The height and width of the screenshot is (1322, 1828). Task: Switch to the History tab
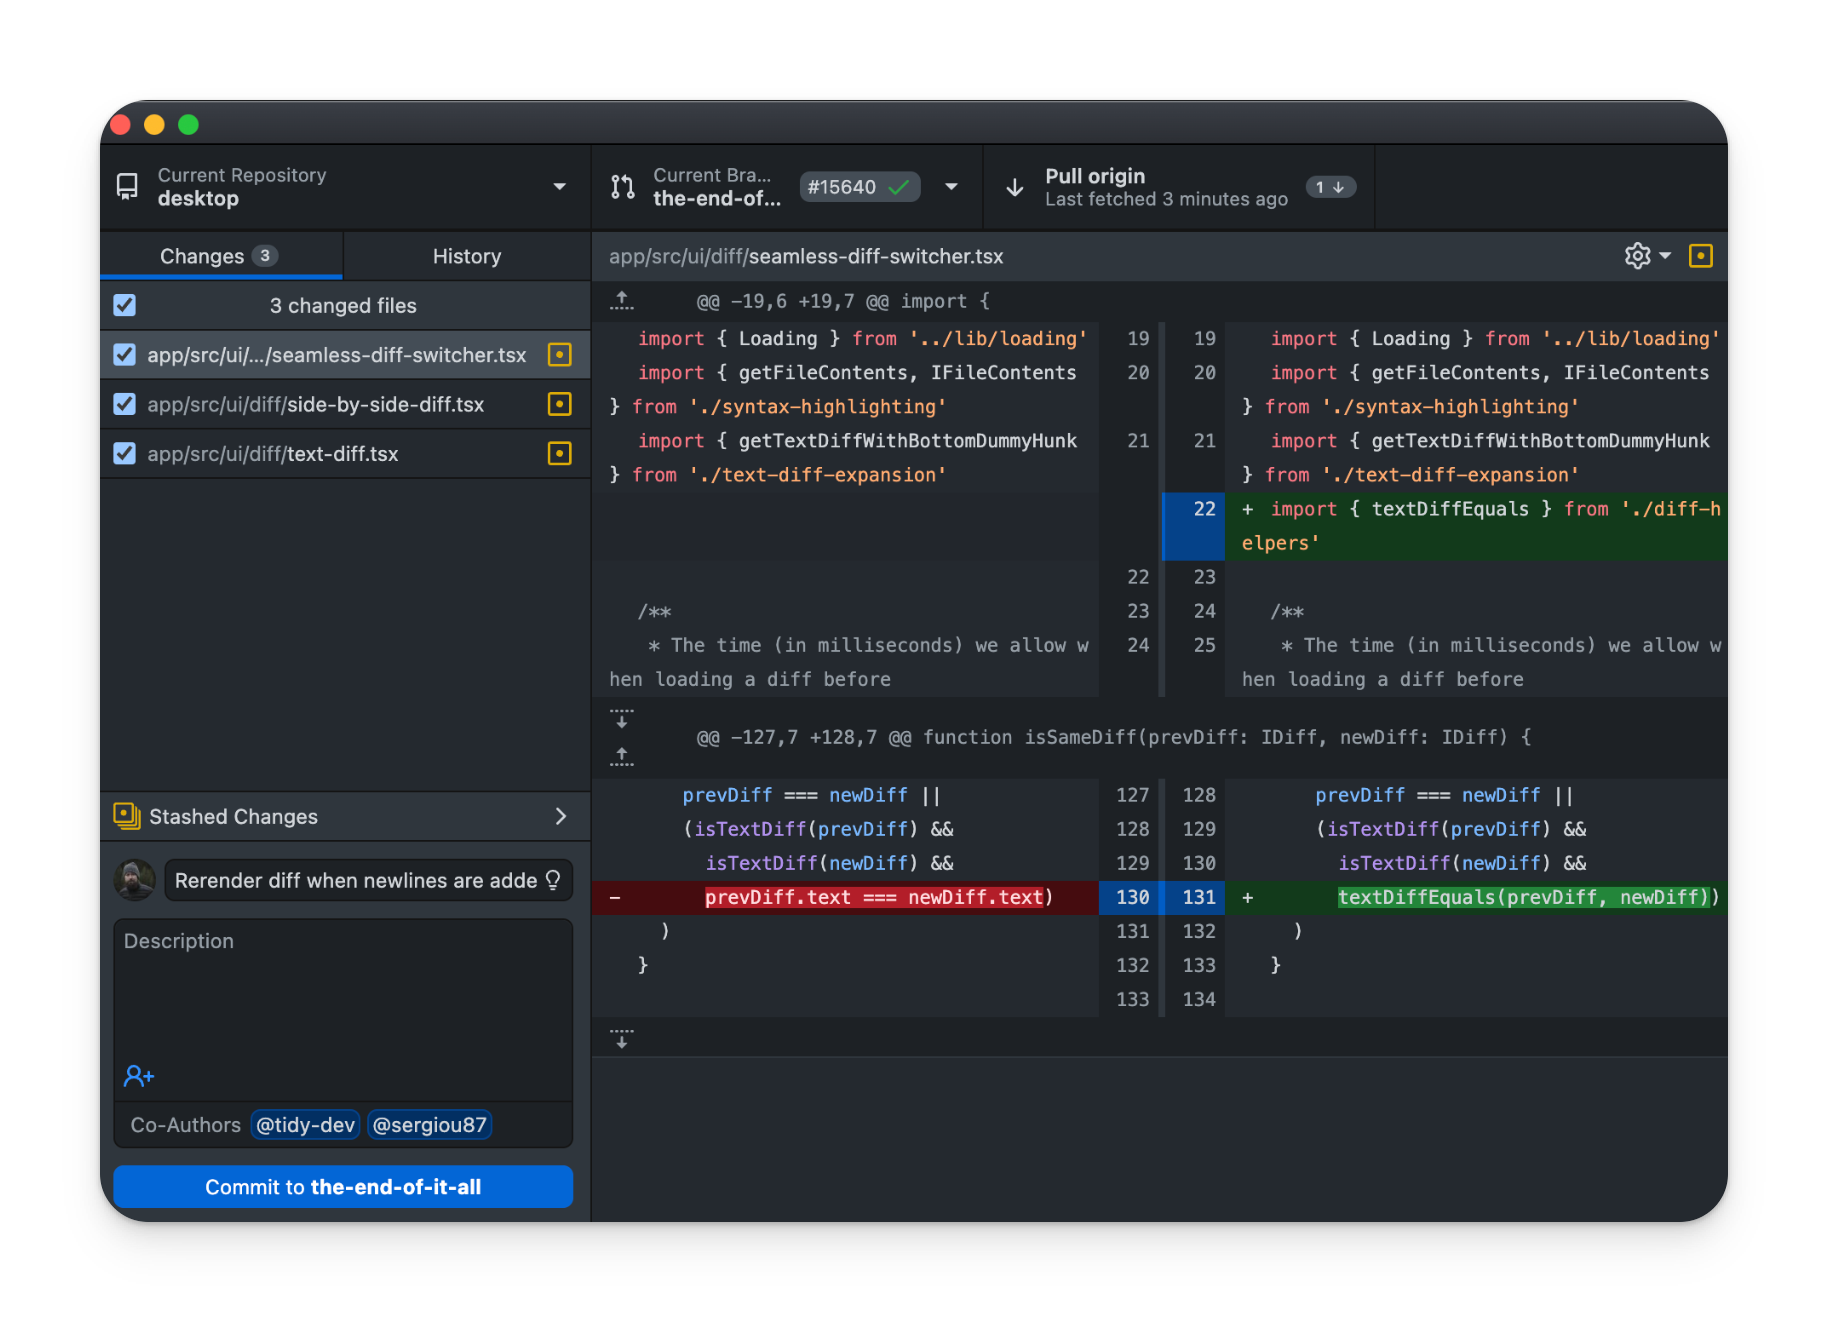click(x=466, y=255)
